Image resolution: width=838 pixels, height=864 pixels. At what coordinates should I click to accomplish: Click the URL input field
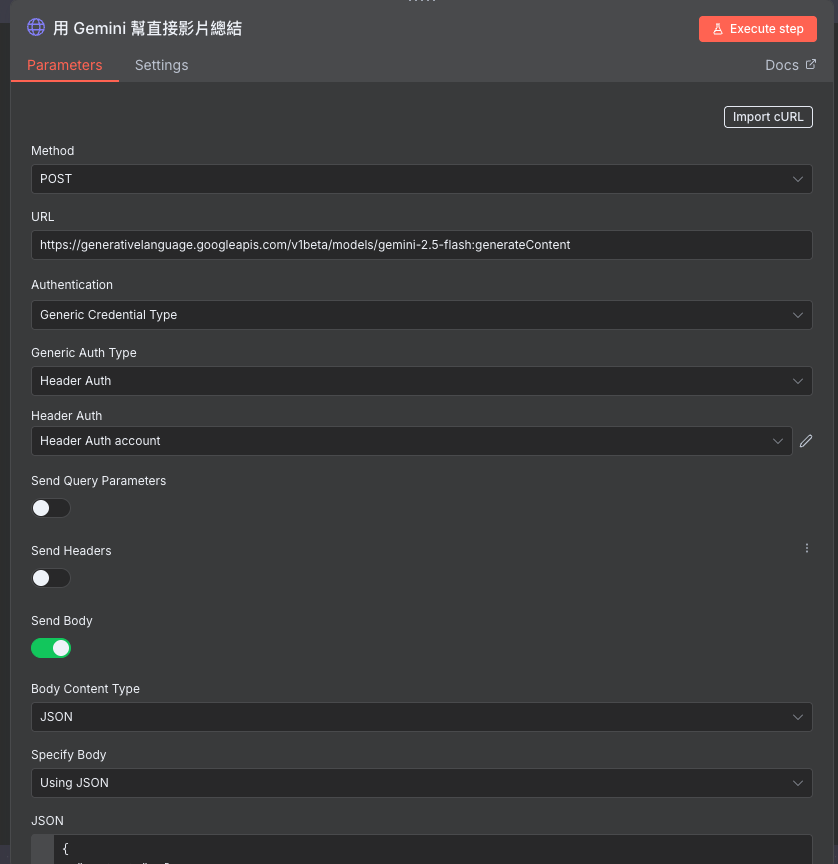[421, 245]
